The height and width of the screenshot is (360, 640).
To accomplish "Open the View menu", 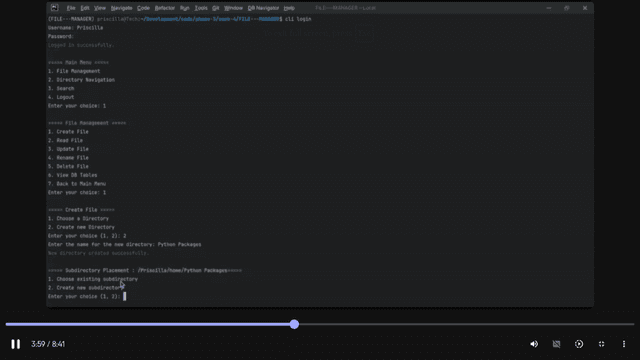I will [x=100, y=8].
